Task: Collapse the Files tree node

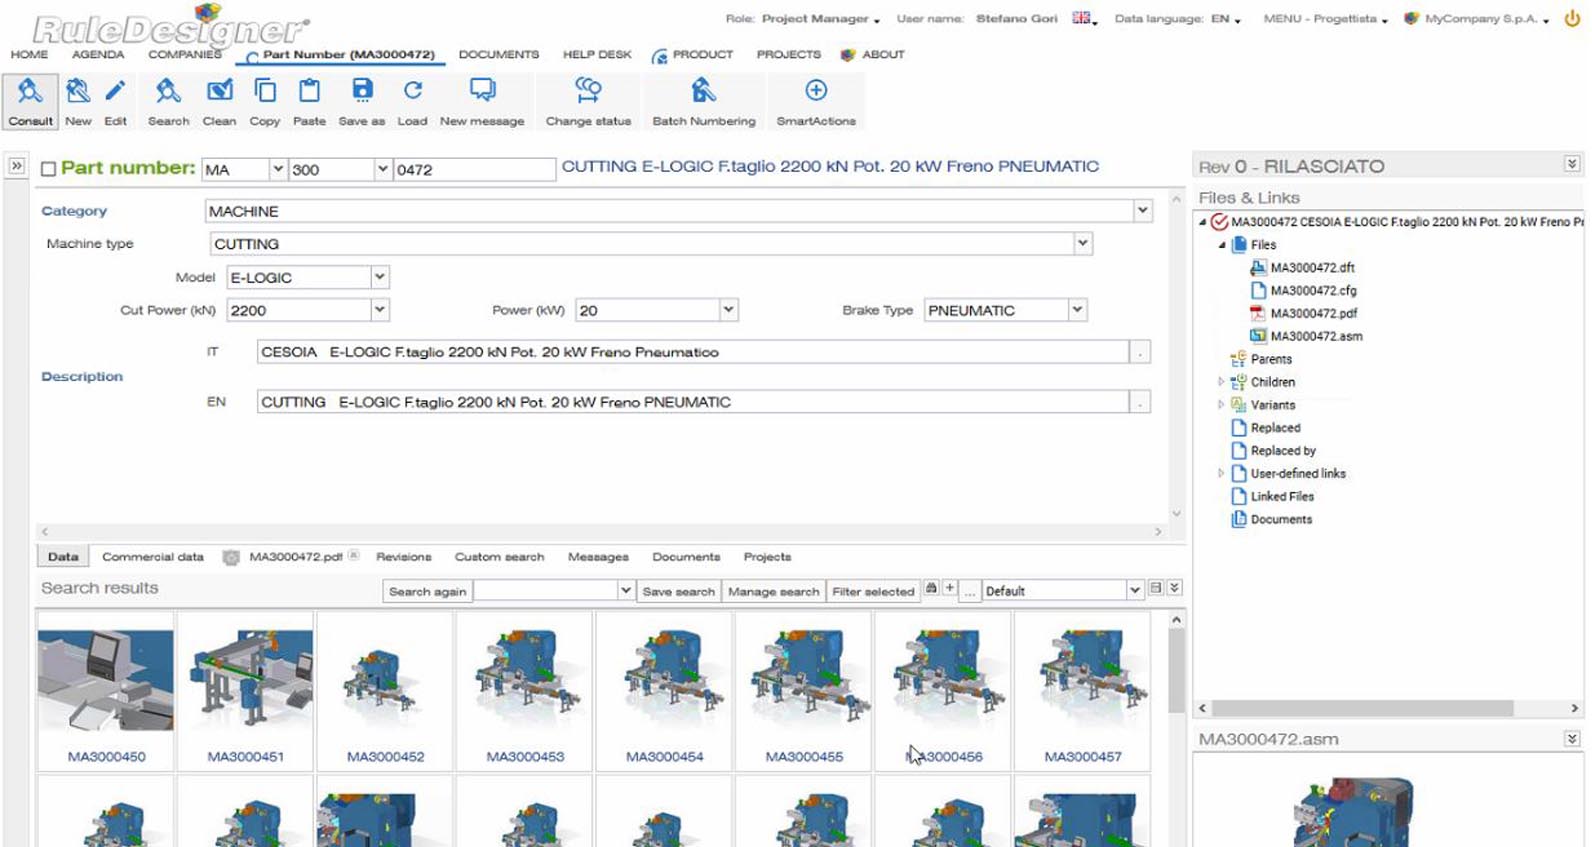Action: 1221,245
